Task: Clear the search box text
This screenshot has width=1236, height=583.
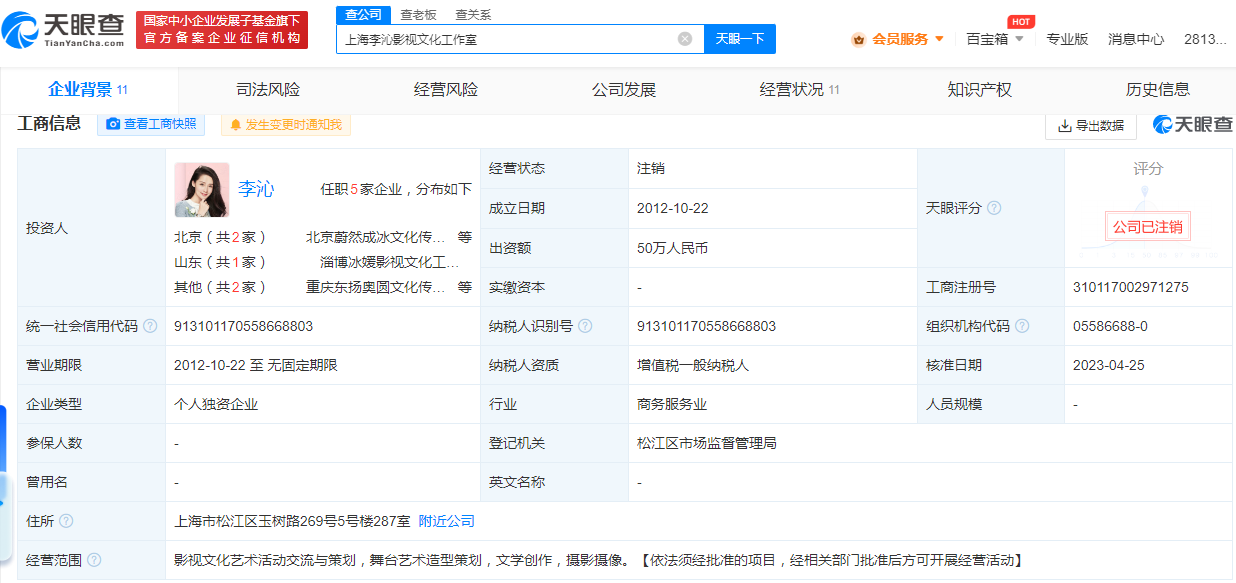Action: 685,39
